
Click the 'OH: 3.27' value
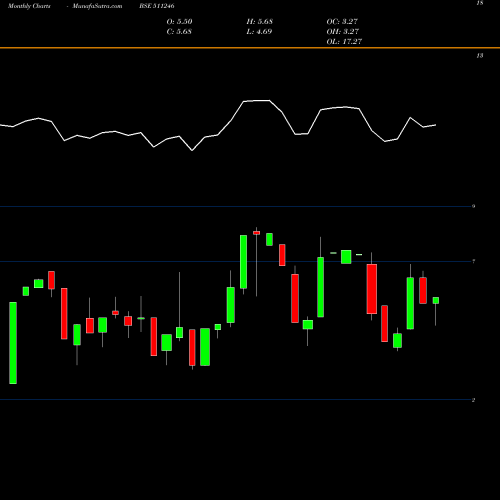(343, 32)
